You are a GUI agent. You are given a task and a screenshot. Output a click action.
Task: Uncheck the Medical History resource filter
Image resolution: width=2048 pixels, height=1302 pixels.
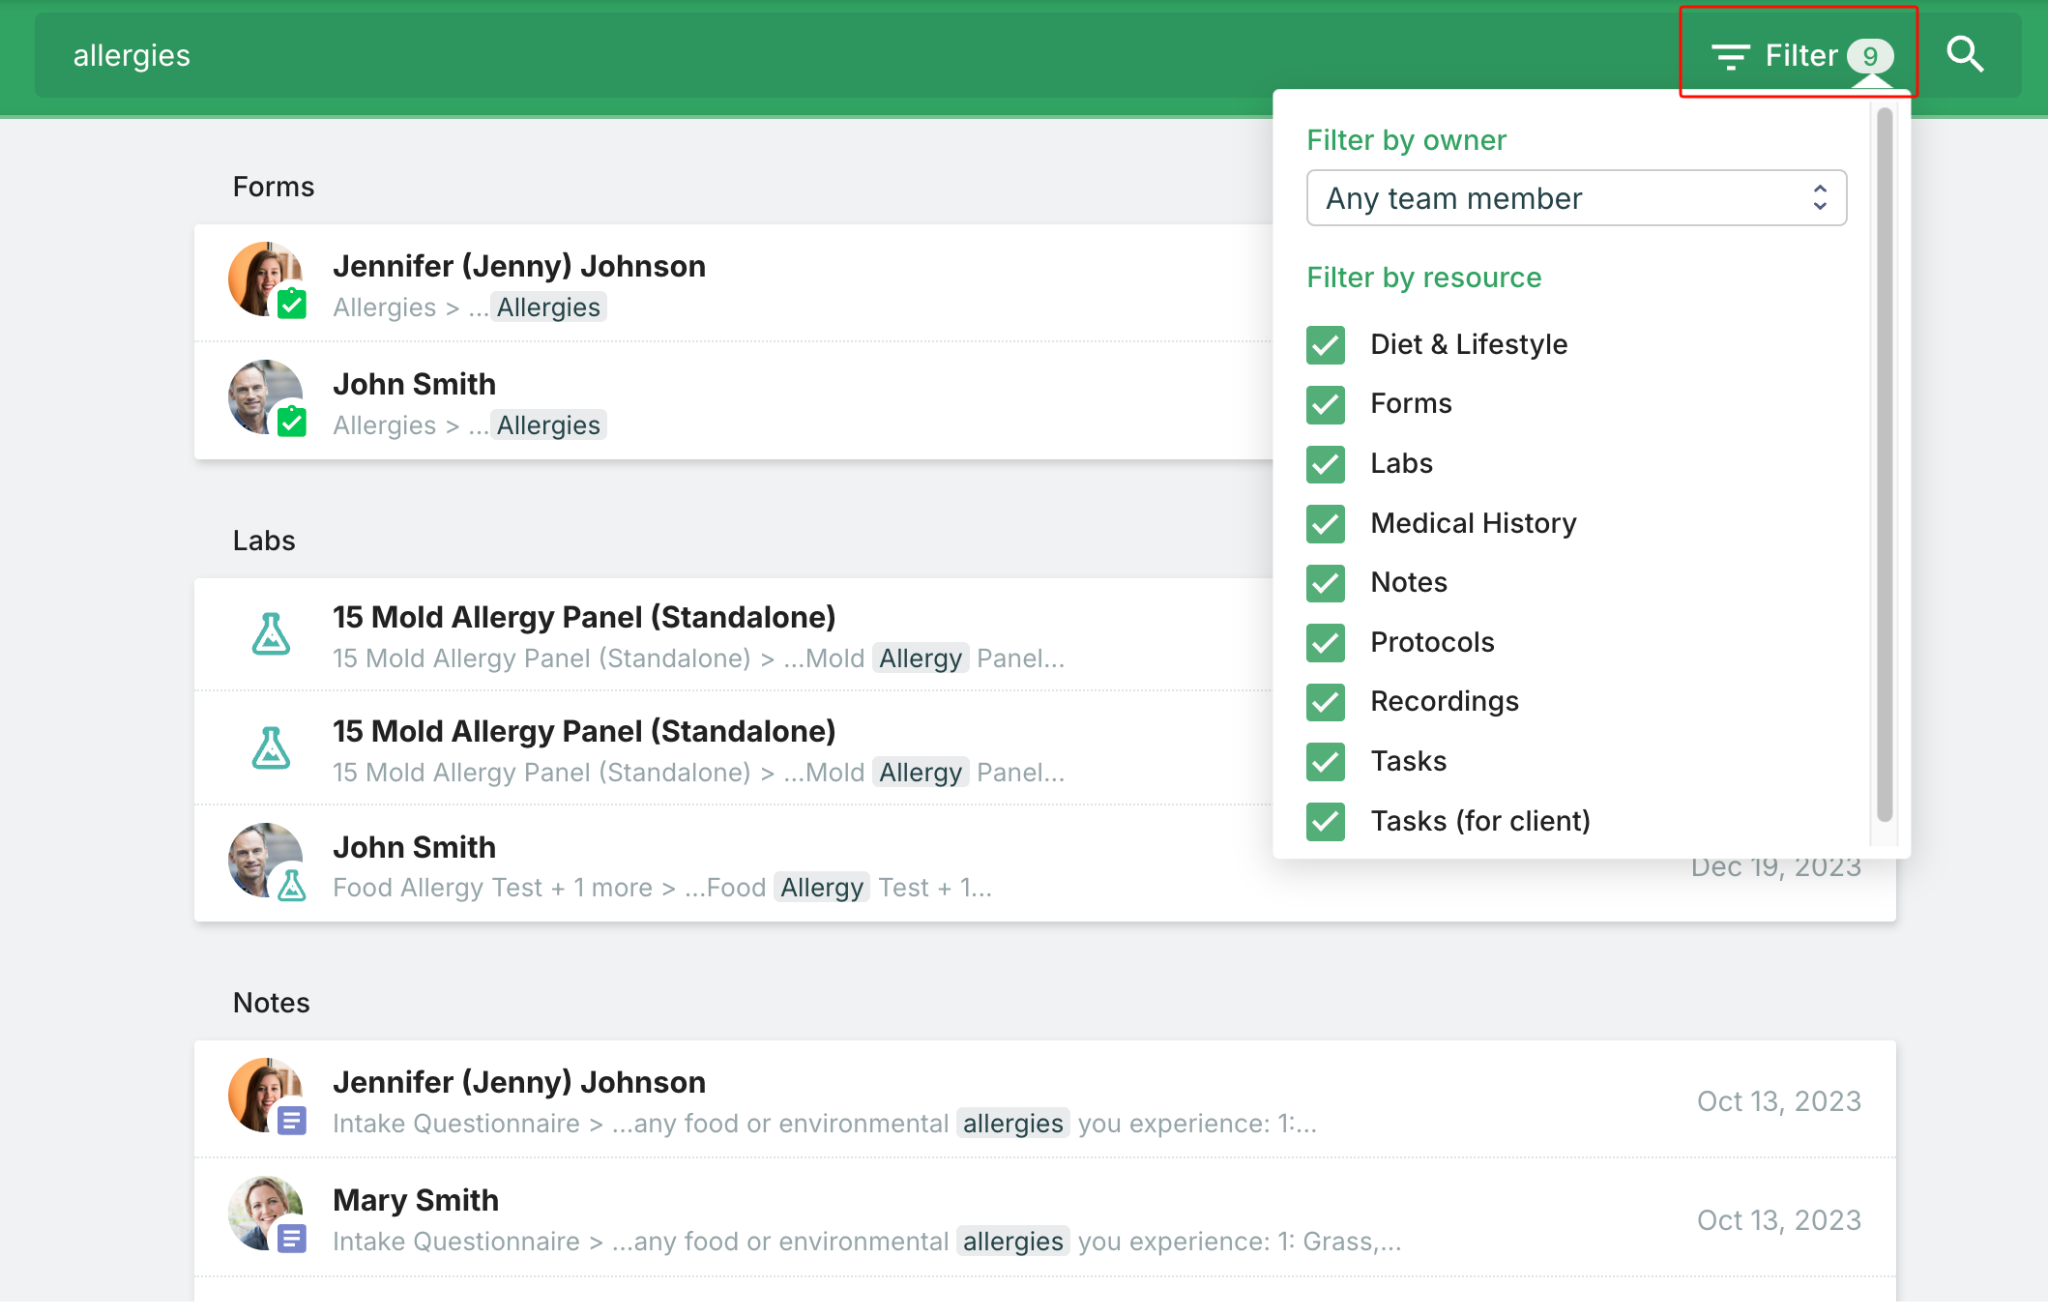coord(1325,523)
